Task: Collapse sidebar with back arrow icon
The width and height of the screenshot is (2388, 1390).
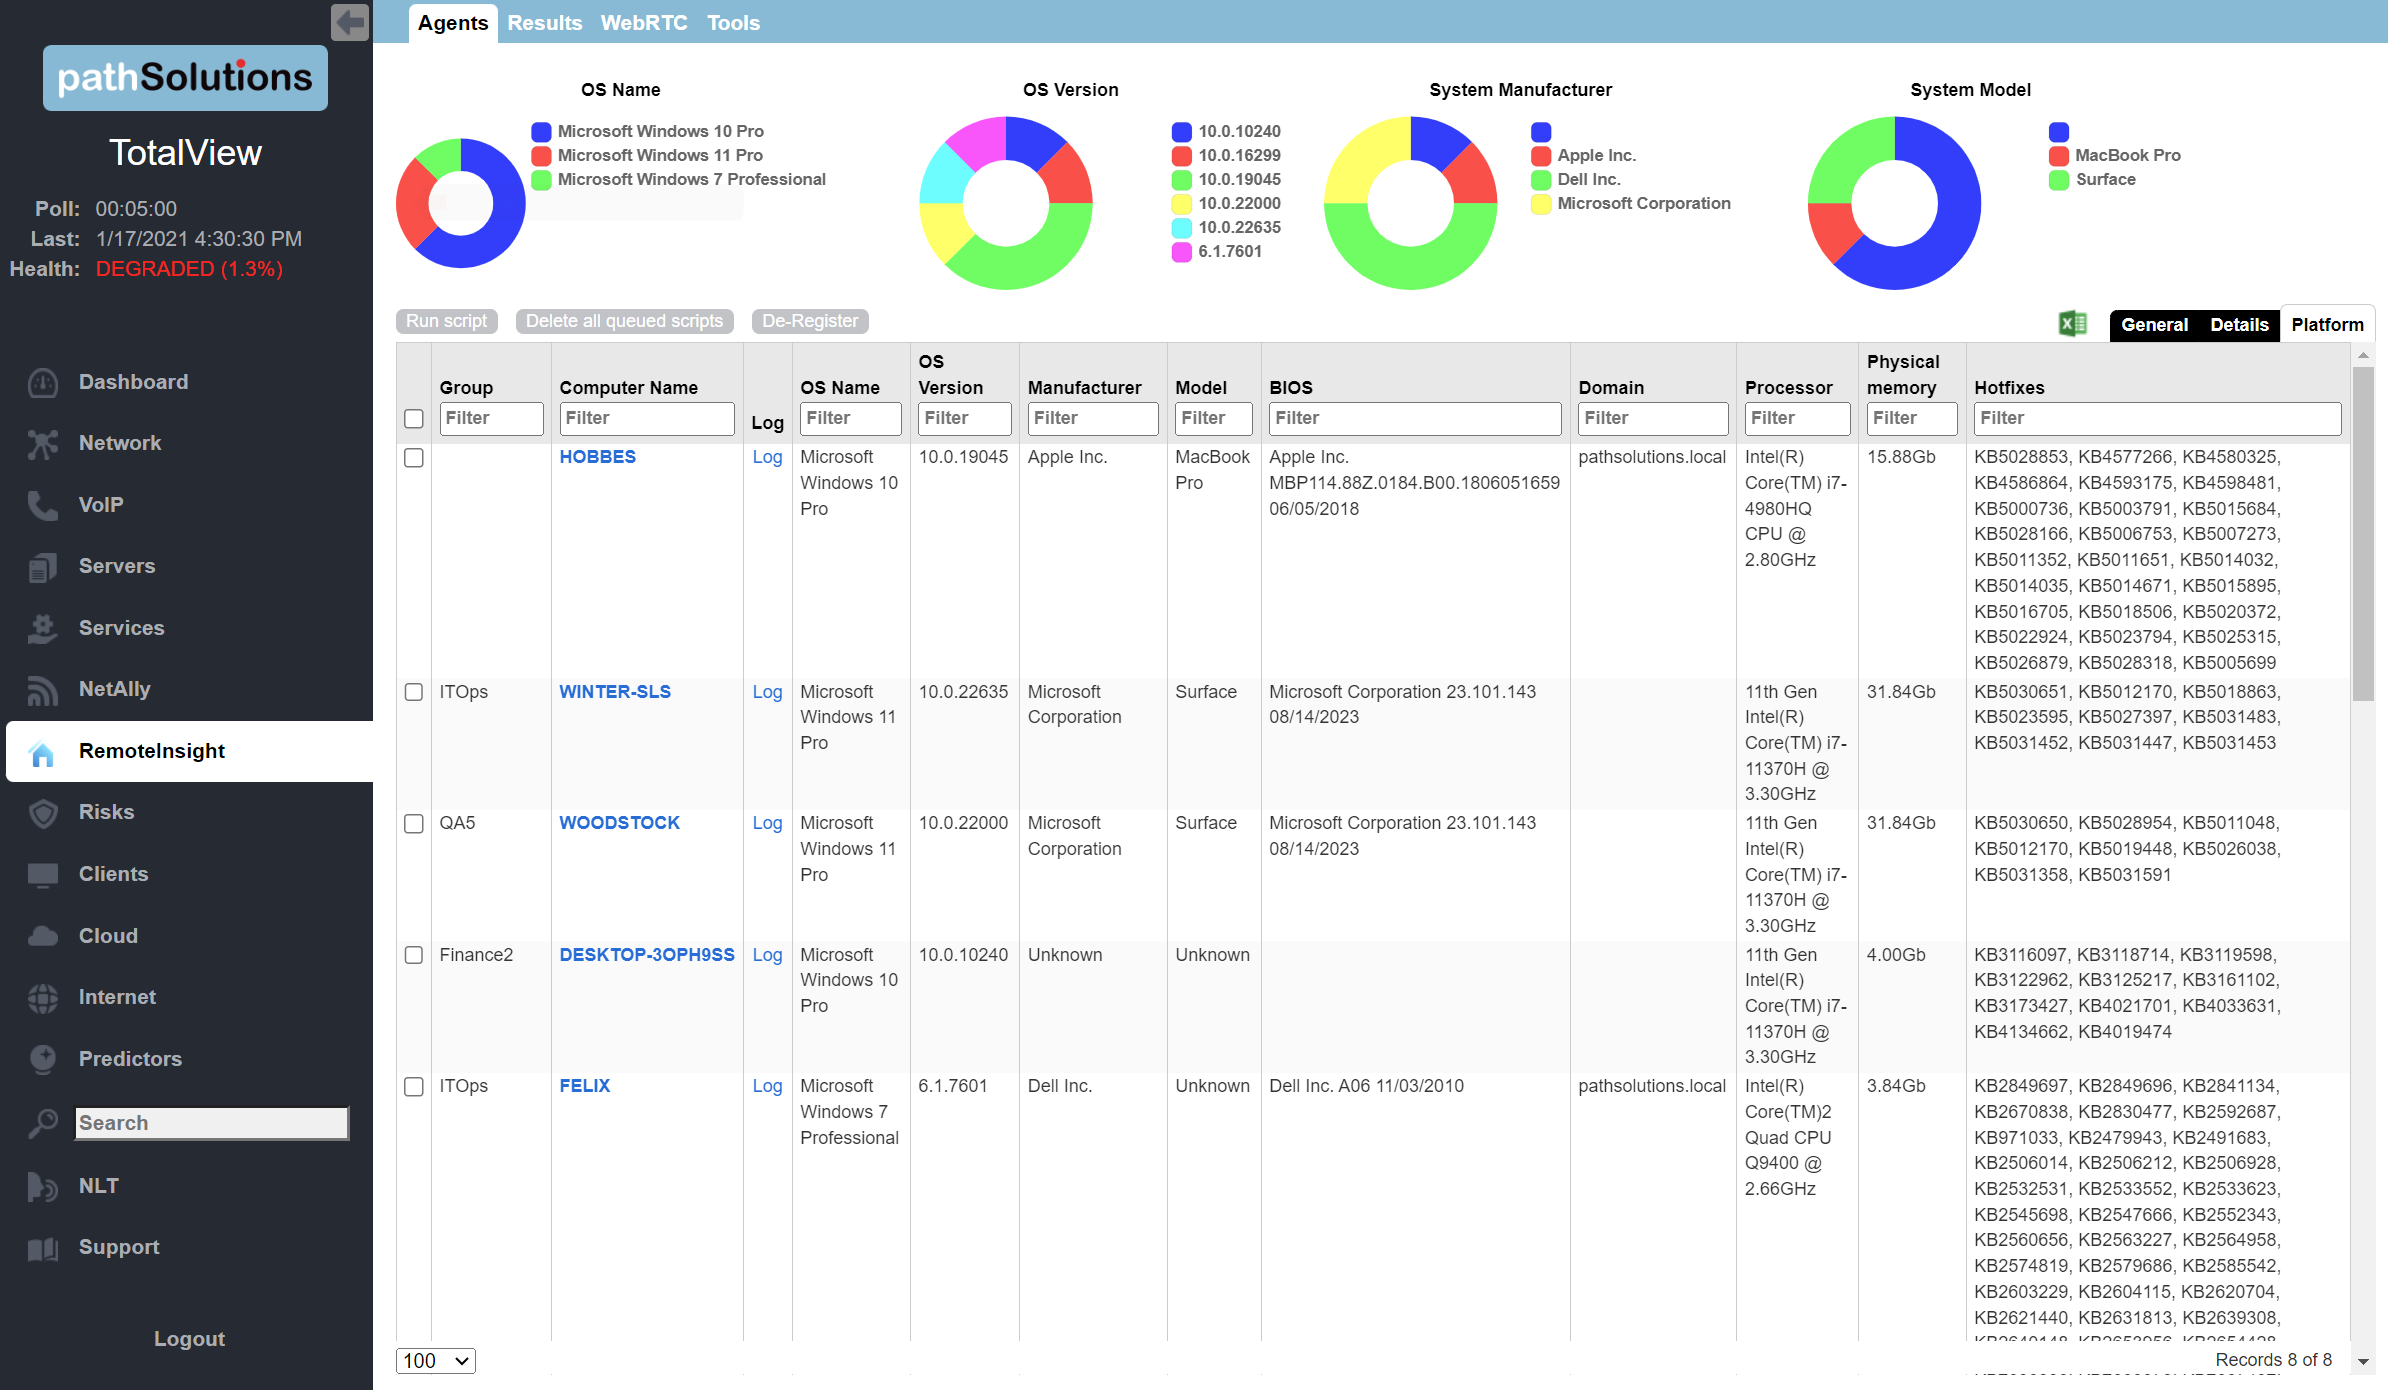Action: (350, 22)
